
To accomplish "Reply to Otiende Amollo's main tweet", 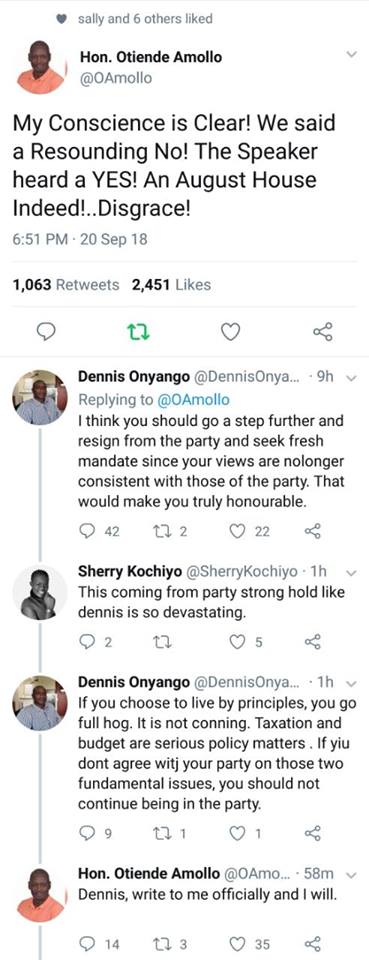I will pos(47,332).
